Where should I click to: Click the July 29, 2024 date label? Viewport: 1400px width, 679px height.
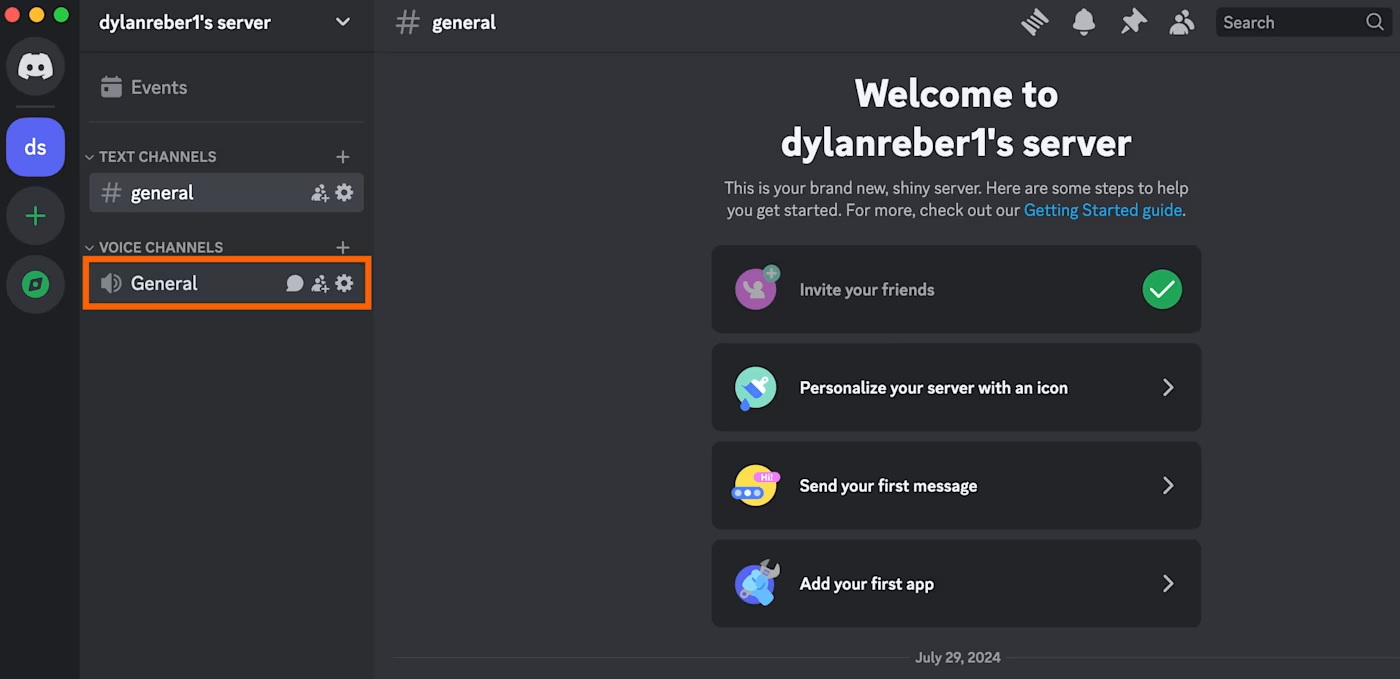[957, 658]
